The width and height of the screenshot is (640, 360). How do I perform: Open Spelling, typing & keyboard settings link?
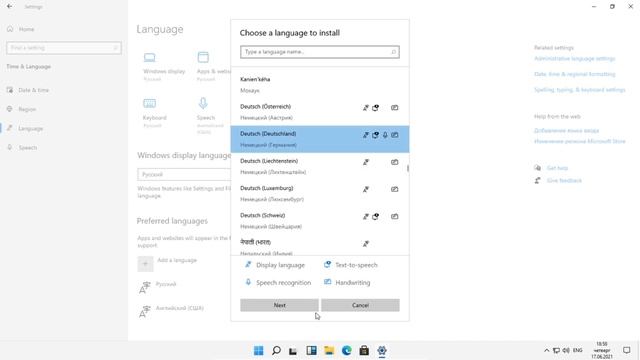(x=580, y=89)
